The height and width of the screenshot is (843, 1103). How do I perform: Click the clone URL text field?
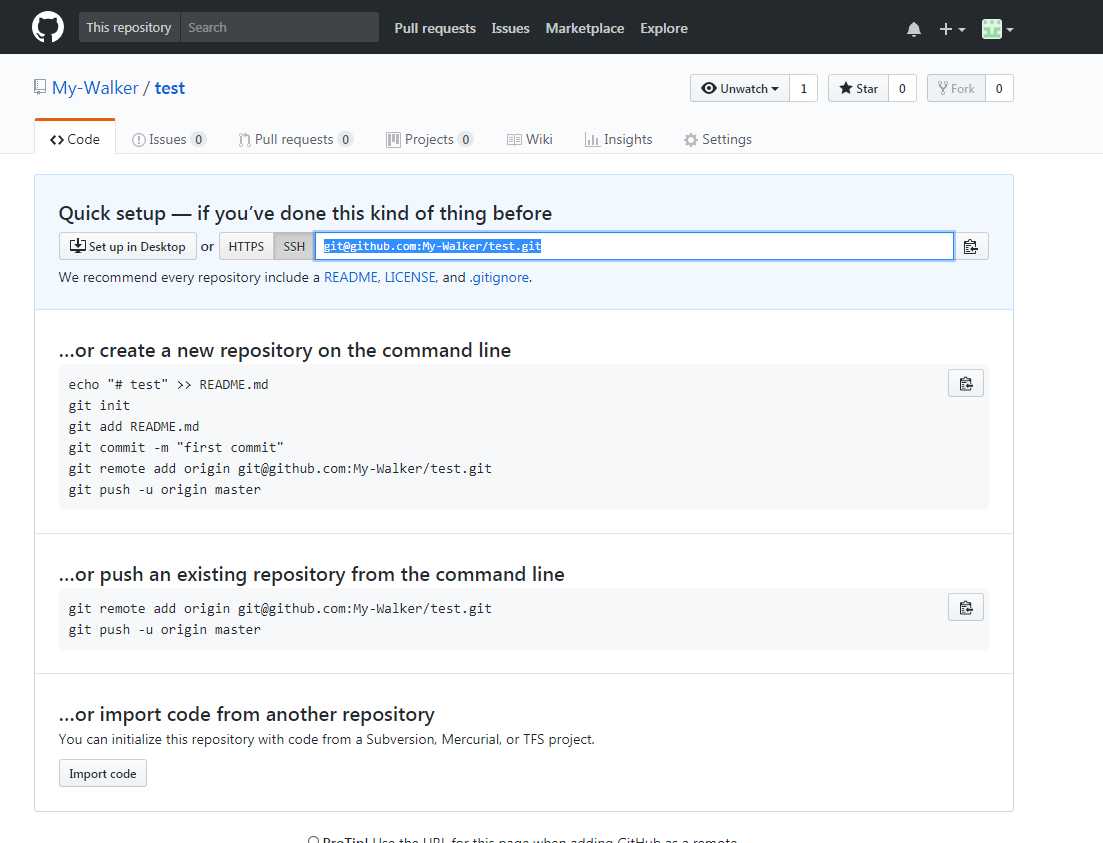pyautogui.click(x=635, y=246)
